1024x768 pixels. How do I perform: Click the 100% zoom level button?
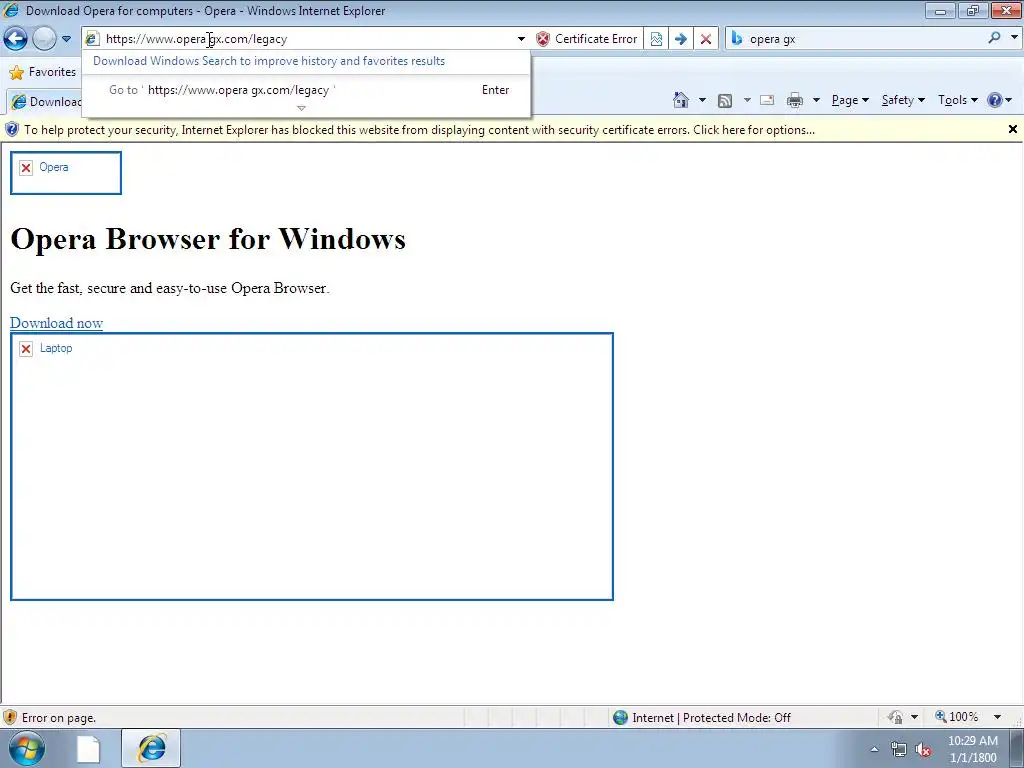pos(957,717)
